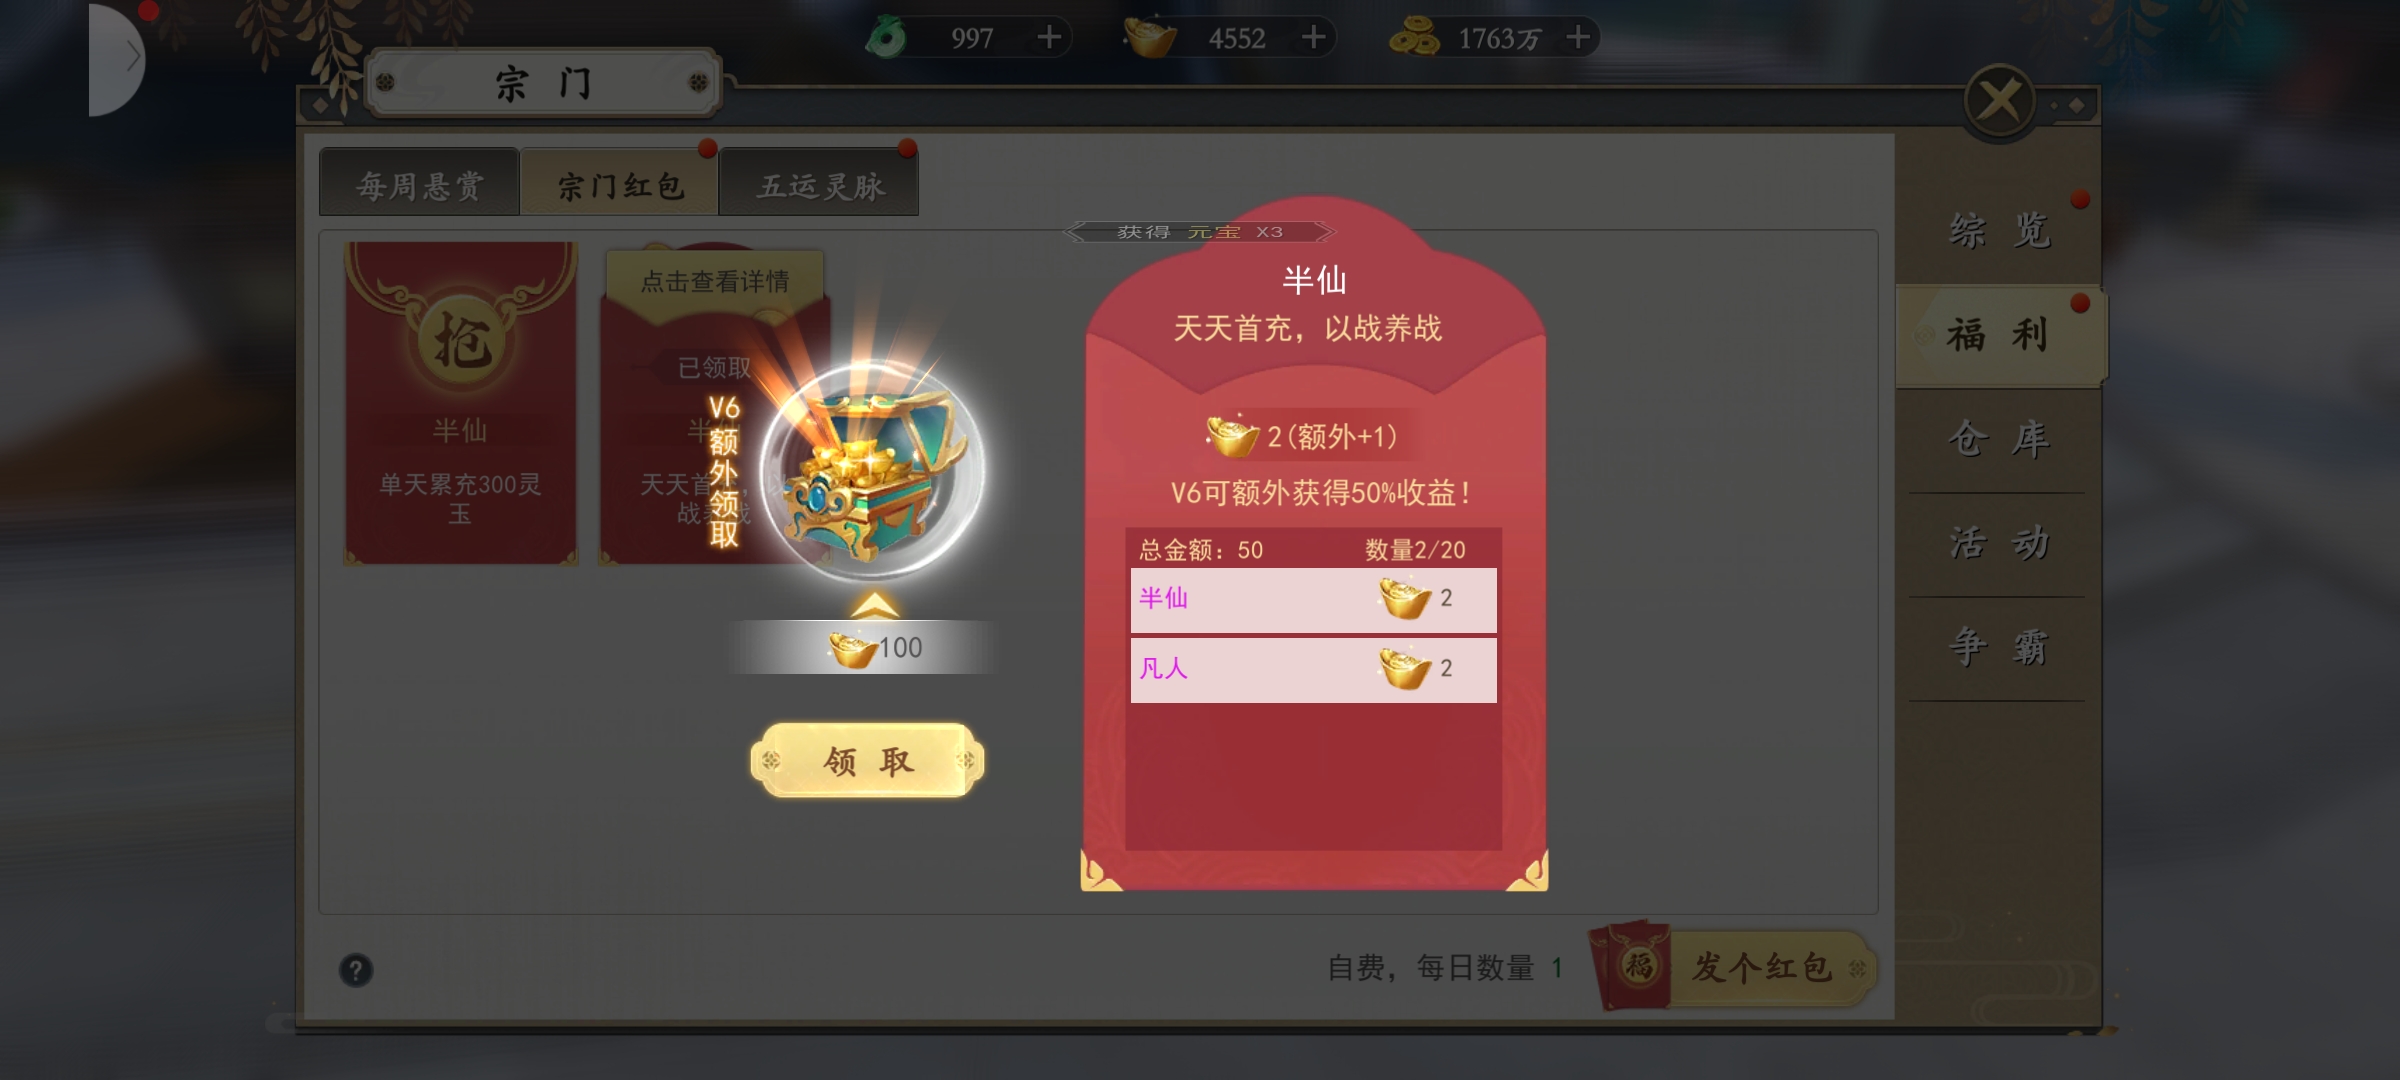
Task: Add more gold ingots with plus icon
Action: (x=1314, y=38)
